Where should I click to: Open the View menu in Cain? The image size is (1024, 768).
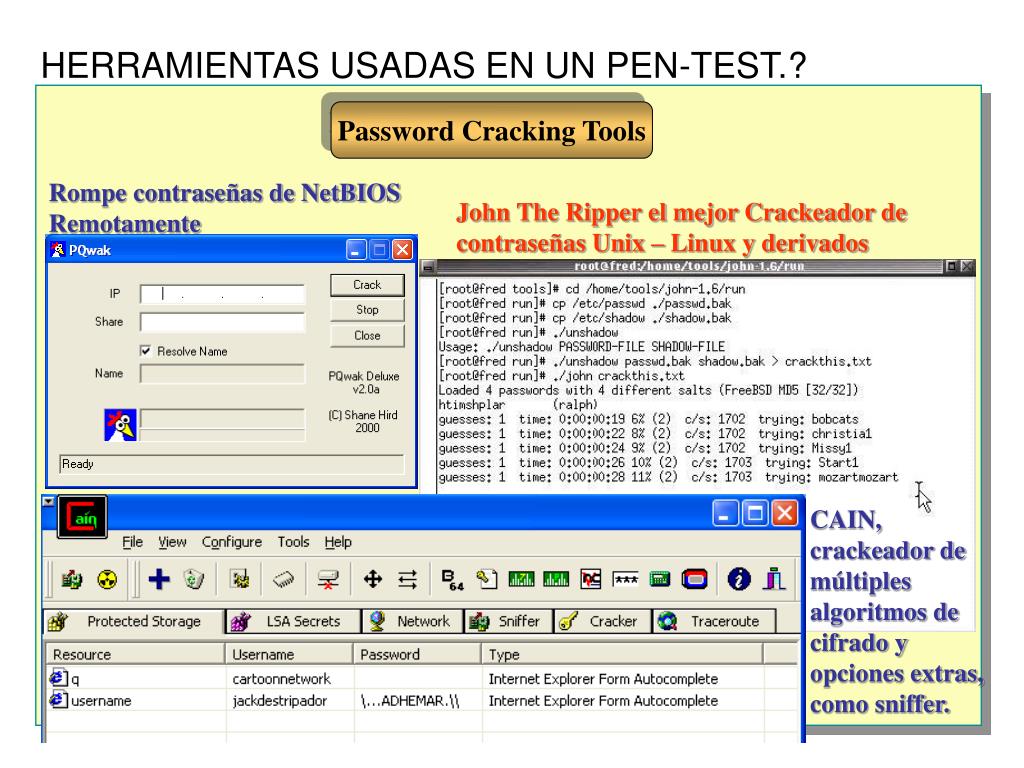172,542
